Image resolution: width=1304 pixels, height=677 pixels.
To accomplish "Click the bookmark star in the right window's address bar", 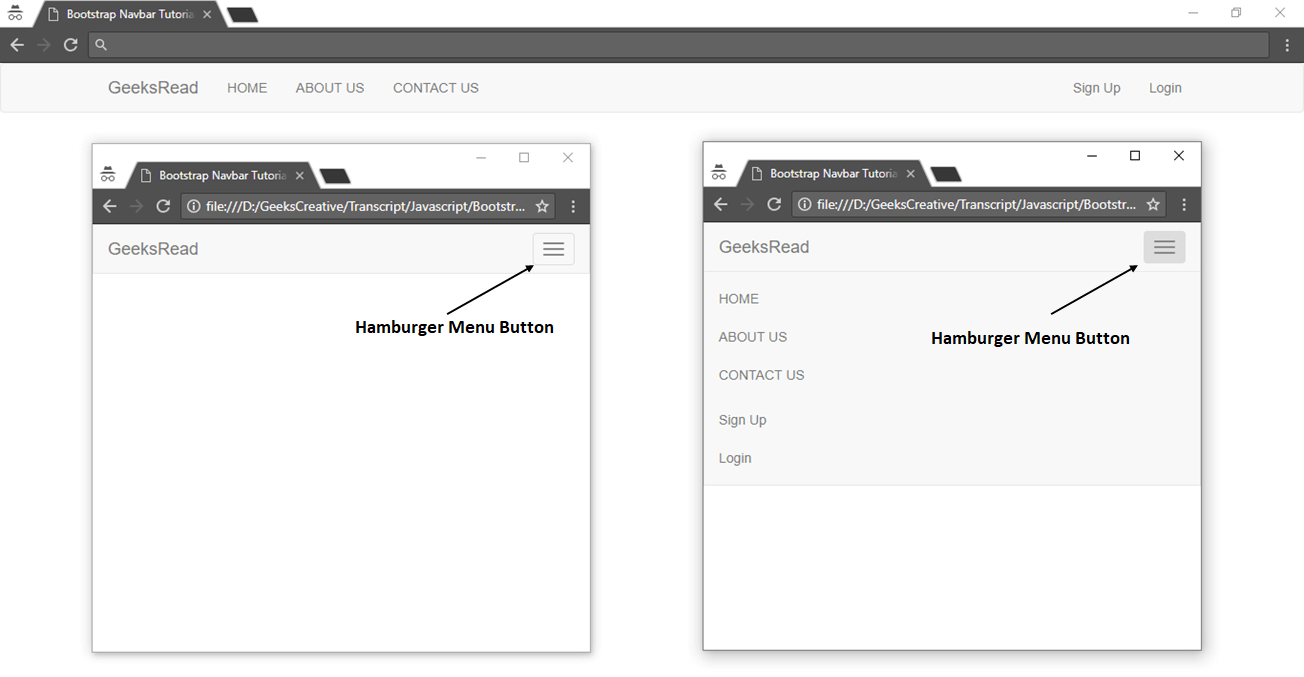I will coord(1152,204).
